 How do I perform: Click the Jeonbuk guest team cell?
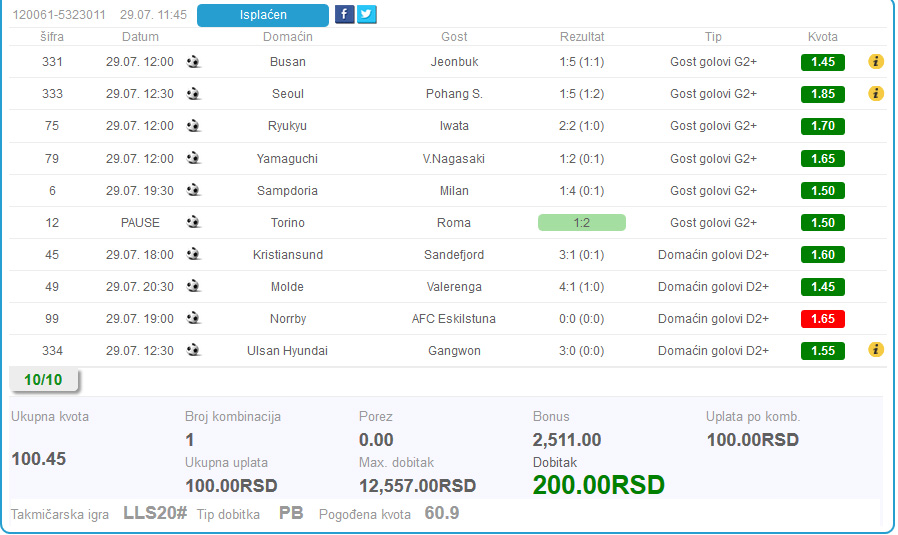click(x=454, y=62)
